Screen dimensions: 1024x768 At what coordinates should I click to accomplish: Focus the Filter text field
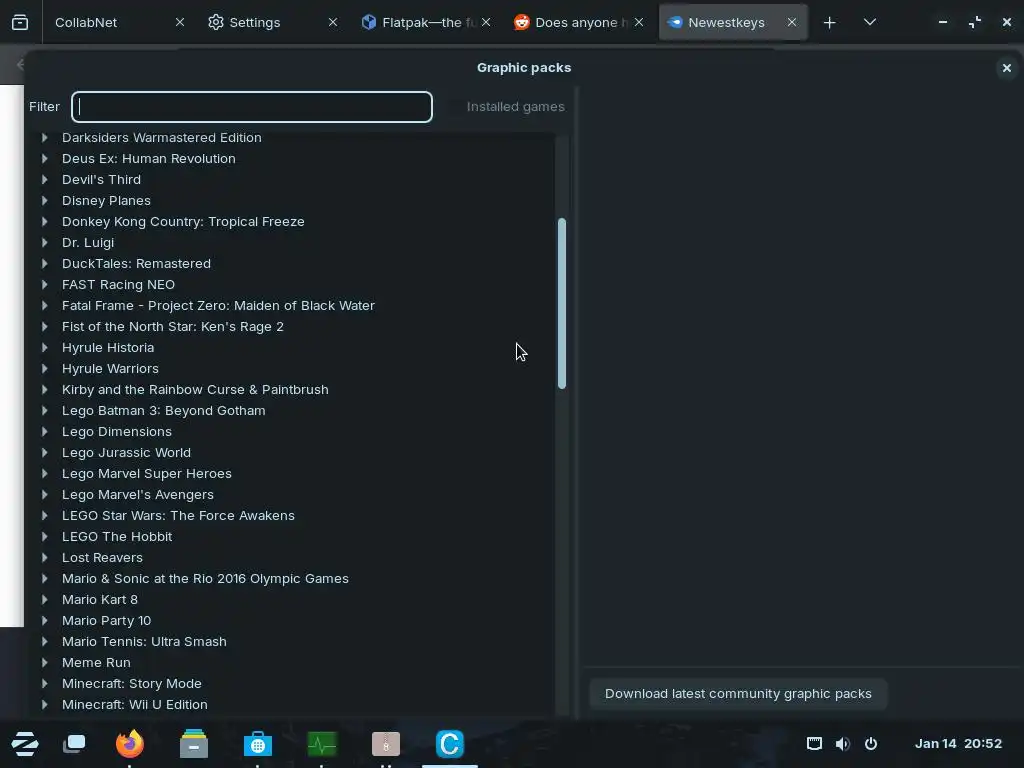[x=252, y=106]
